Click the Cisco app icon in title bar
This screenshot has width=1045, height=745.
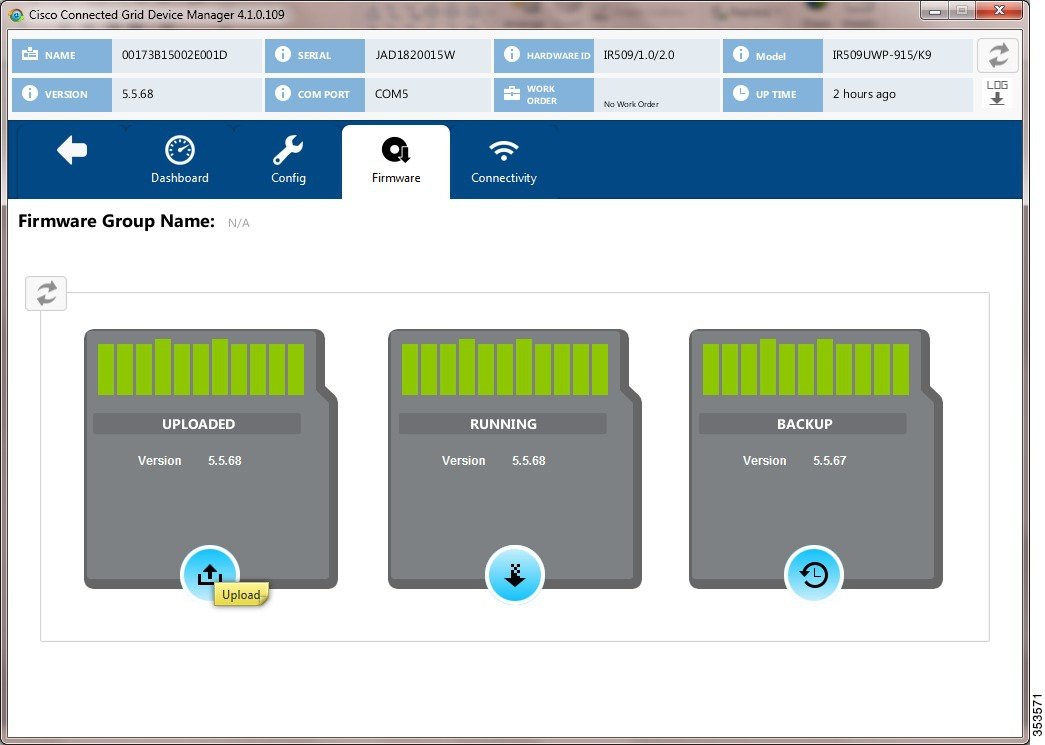pyautogui.click(x=15, y=14)
